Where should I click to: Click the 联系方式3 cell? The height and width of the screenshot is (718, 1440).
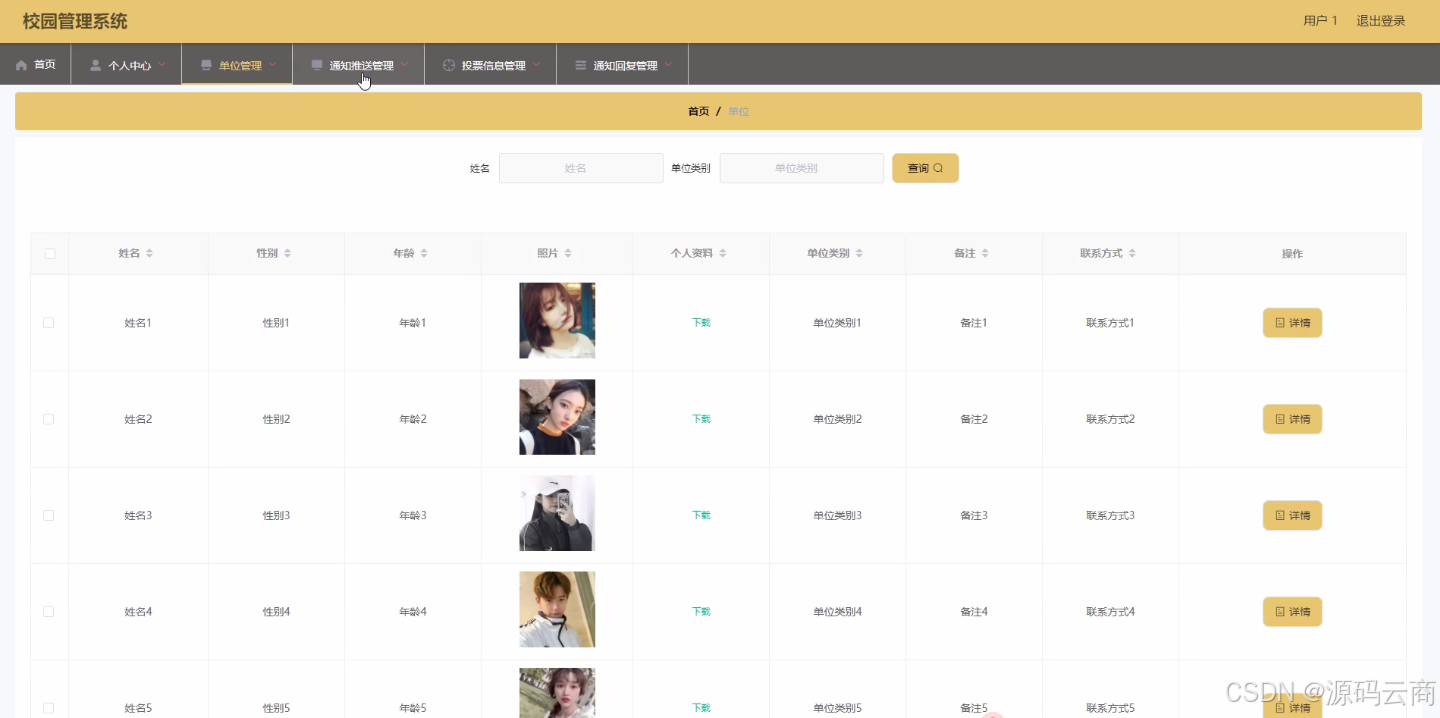pyautogui.click(x=1110, y=516)
